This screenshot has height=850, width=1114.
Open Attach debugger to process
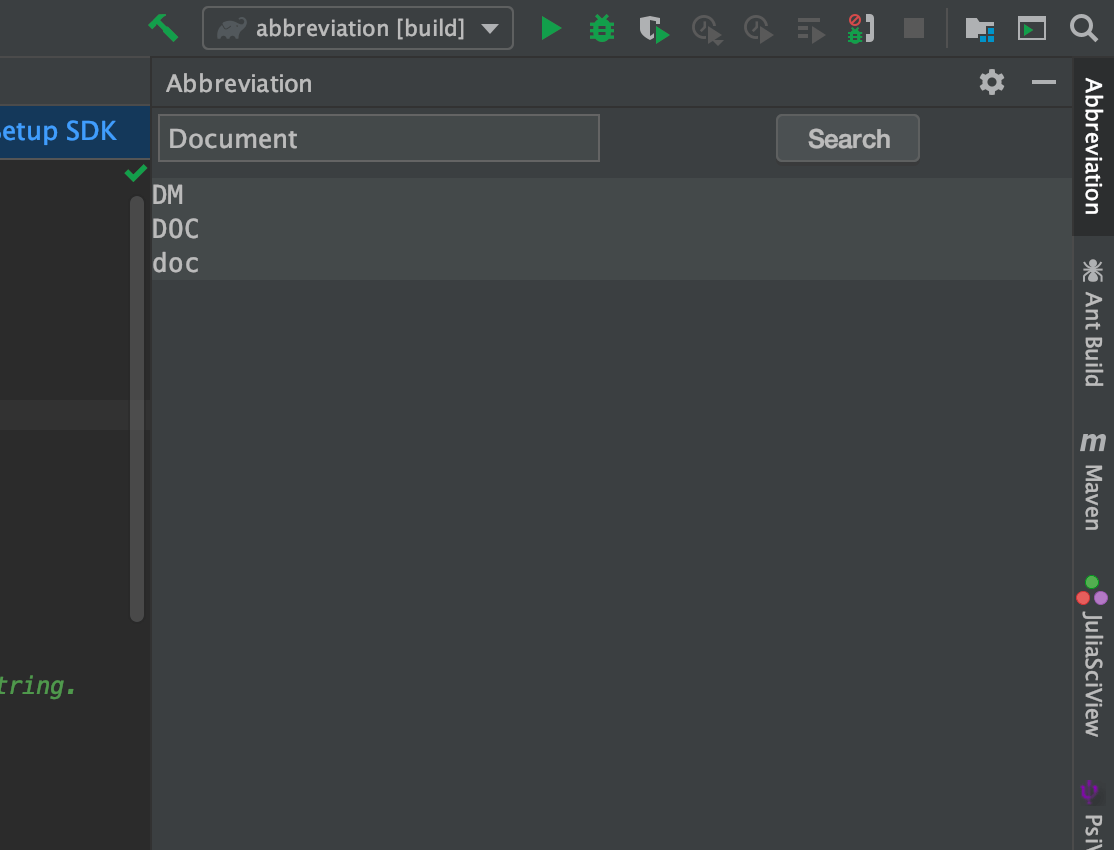[x=859, y=28]
